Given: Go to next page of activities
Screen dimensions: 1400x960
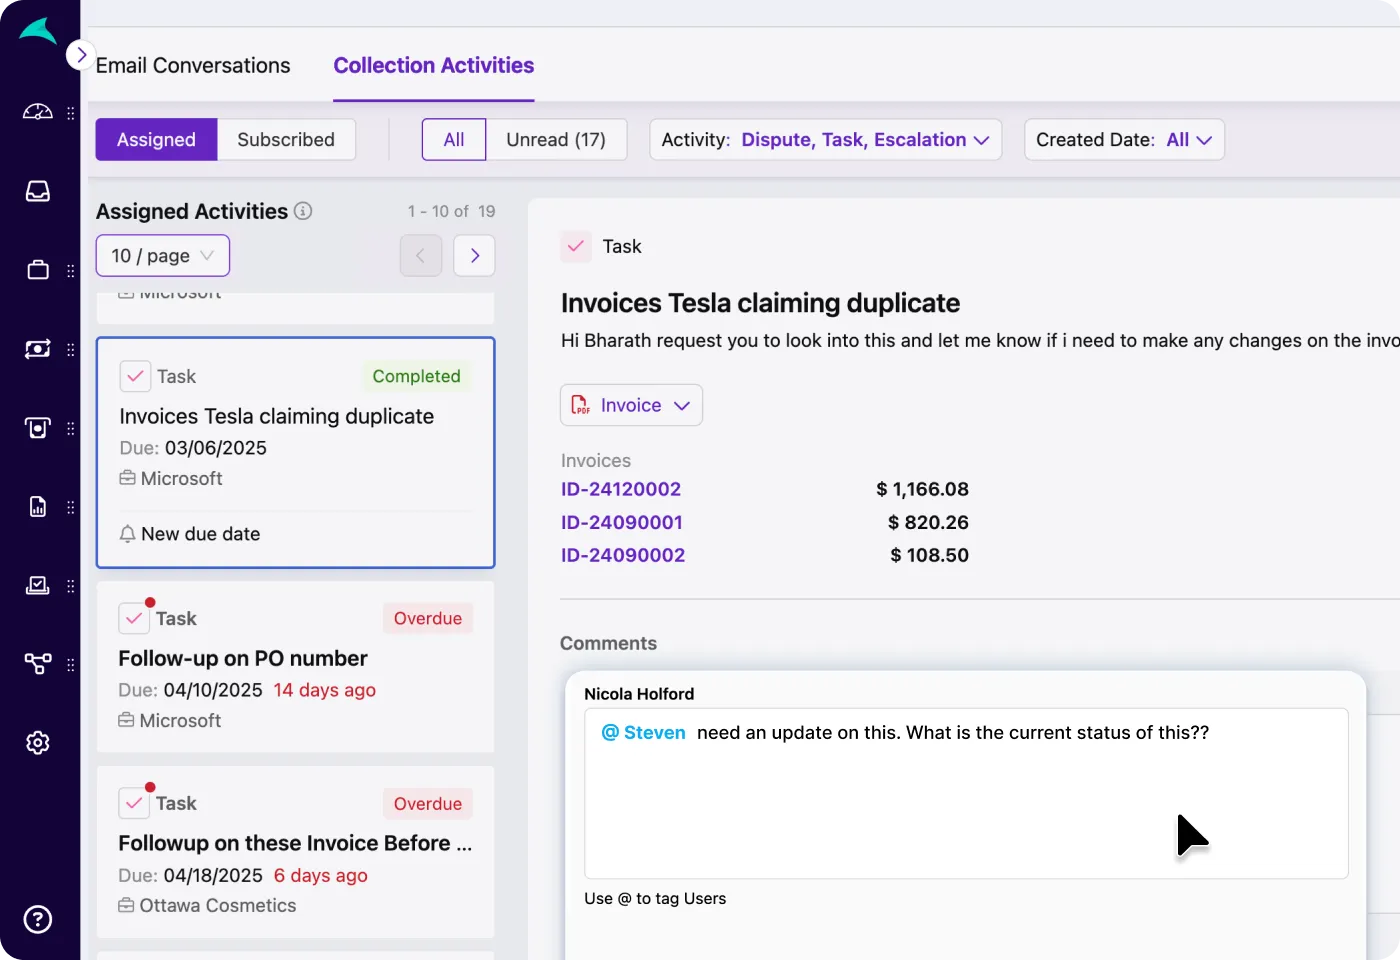Looking at the screenshot, I should (475, 256).
